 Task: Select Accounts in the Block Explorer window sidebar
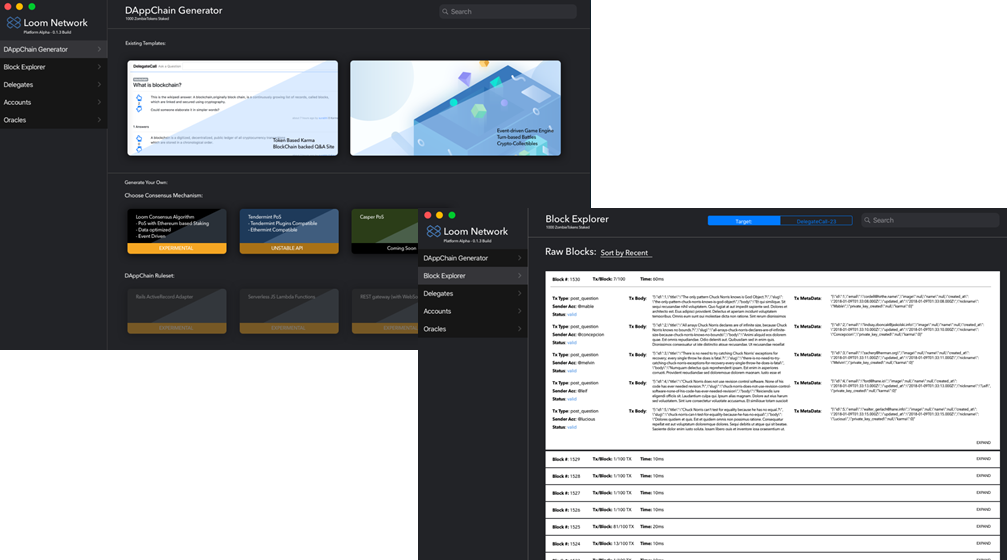click(x=473, y=311)
